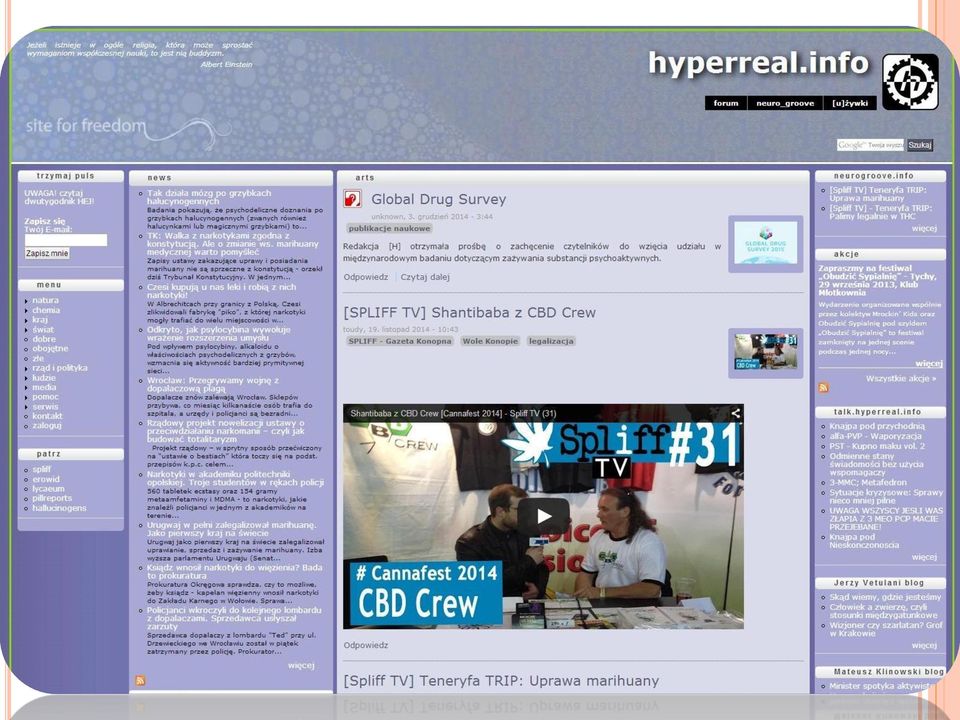Open the kontakt menu item
960x720 pixels.
pyautogui.click(x=47, y=416)
